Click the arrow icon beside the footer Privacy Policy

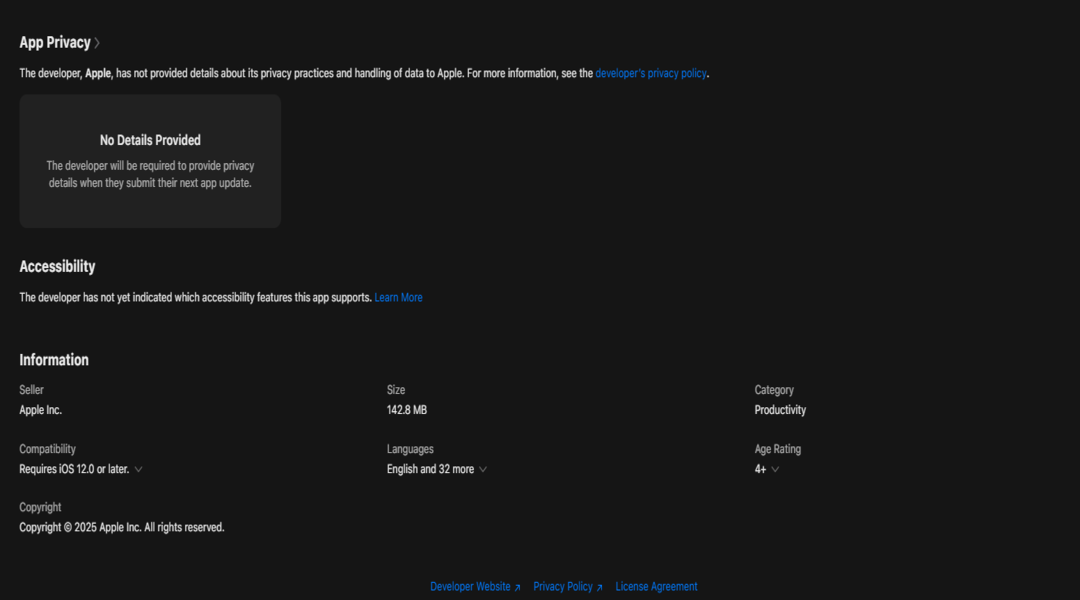[599, 588]
